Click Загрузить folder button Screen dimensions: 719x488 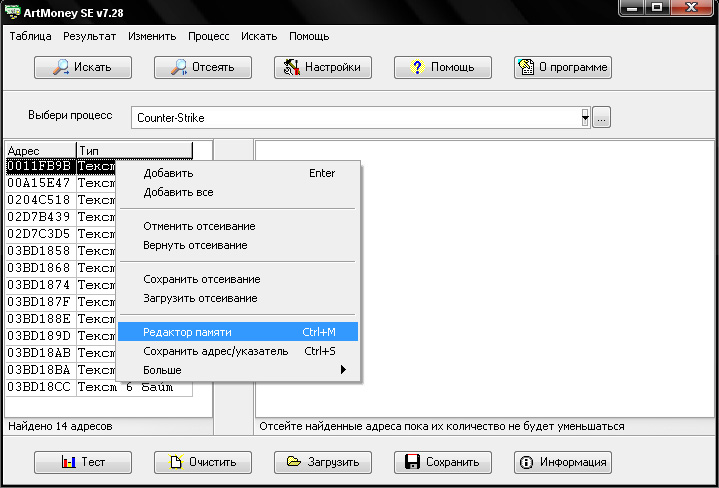tap(323, 462)
